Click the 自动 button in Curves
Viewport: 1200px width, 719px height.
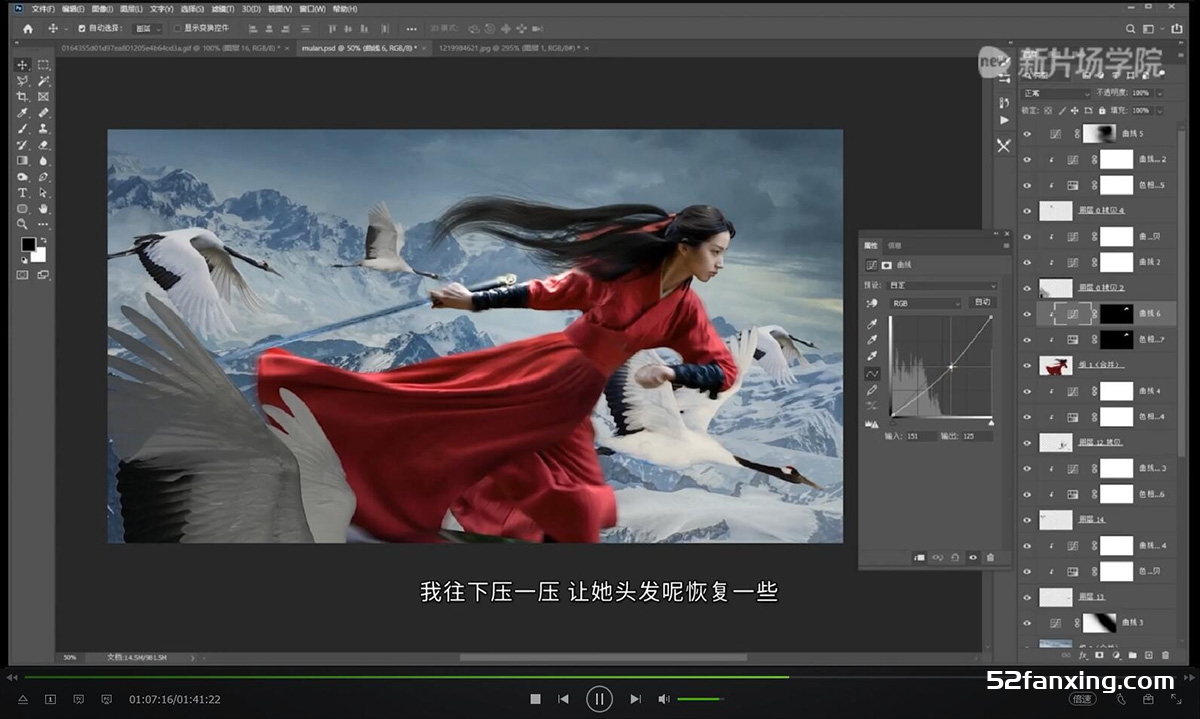982,303
